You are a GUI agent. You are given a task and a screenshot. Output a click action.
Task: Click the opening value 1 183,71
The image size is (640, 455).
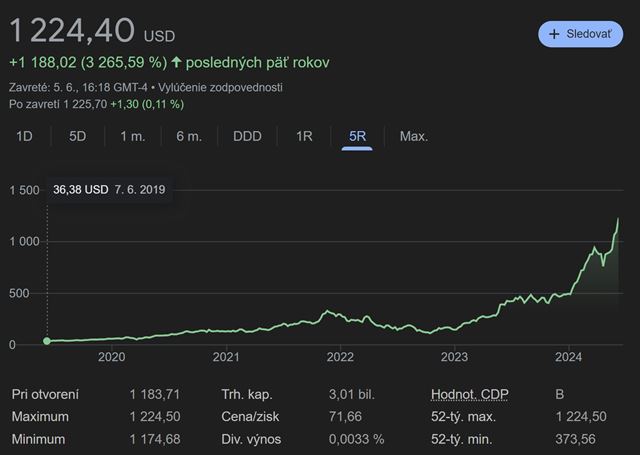point(155,394)
